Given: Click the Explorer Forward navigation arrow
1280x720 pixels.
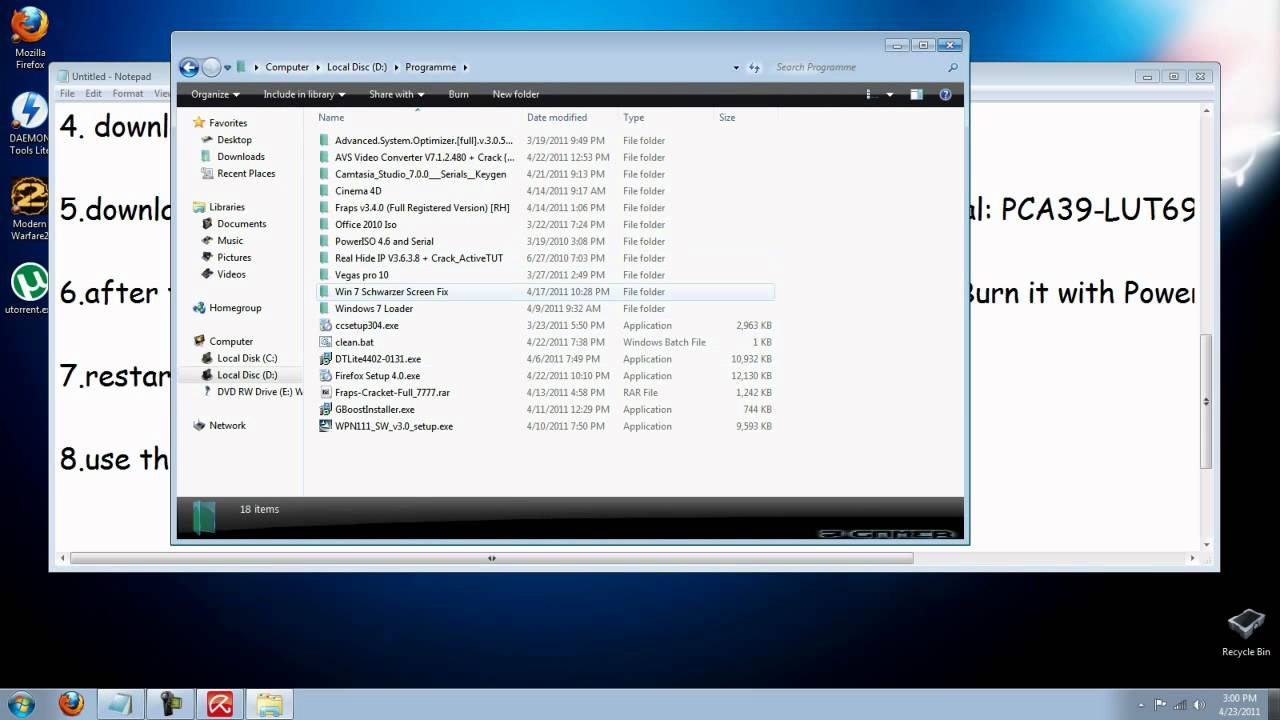Looking at the screenshot, I should coord(211,67).
